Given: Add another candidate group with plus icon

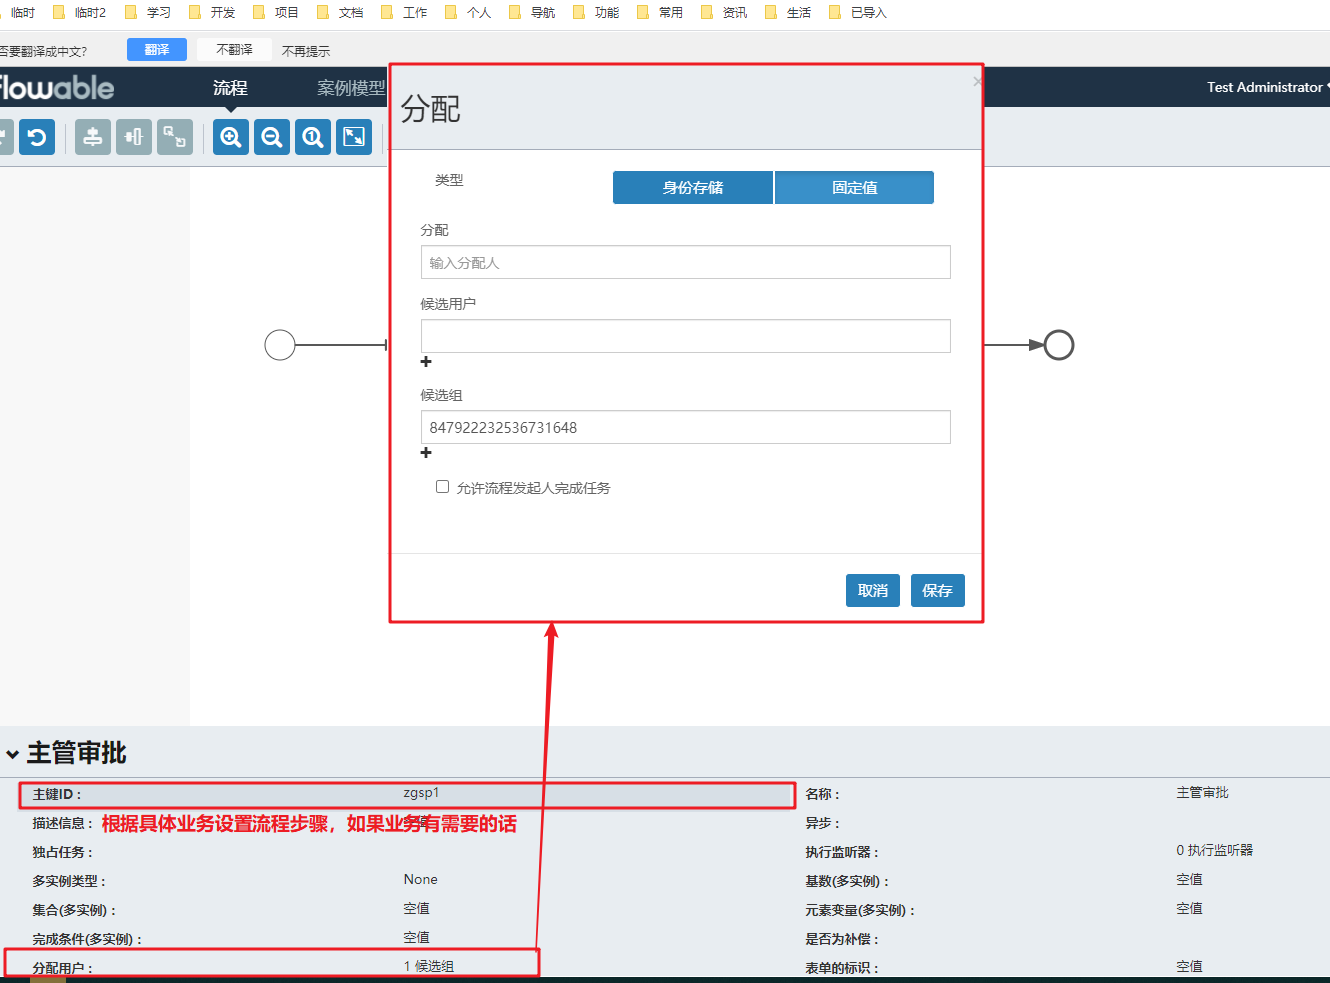Looking at the screenshot, I should [x=426, y=453].
